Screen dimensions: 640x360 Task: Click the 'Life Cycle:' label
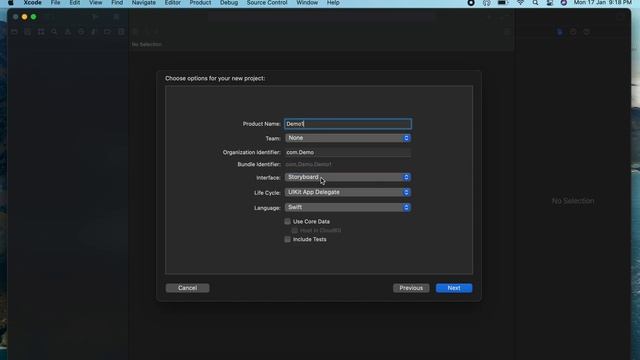pos(267,193)
